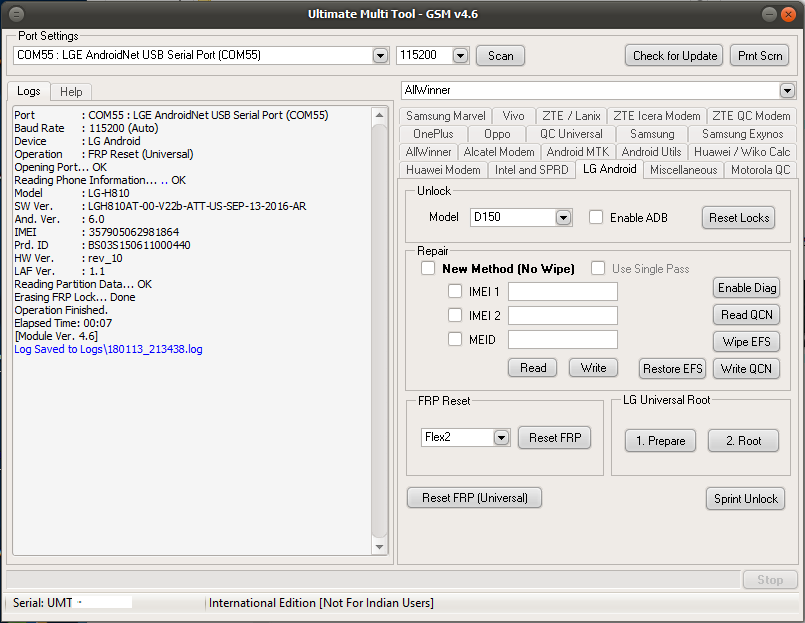Open the Alcatel Modem tab
This screenshot has width=805, height=623.
[x=499, y=152]
